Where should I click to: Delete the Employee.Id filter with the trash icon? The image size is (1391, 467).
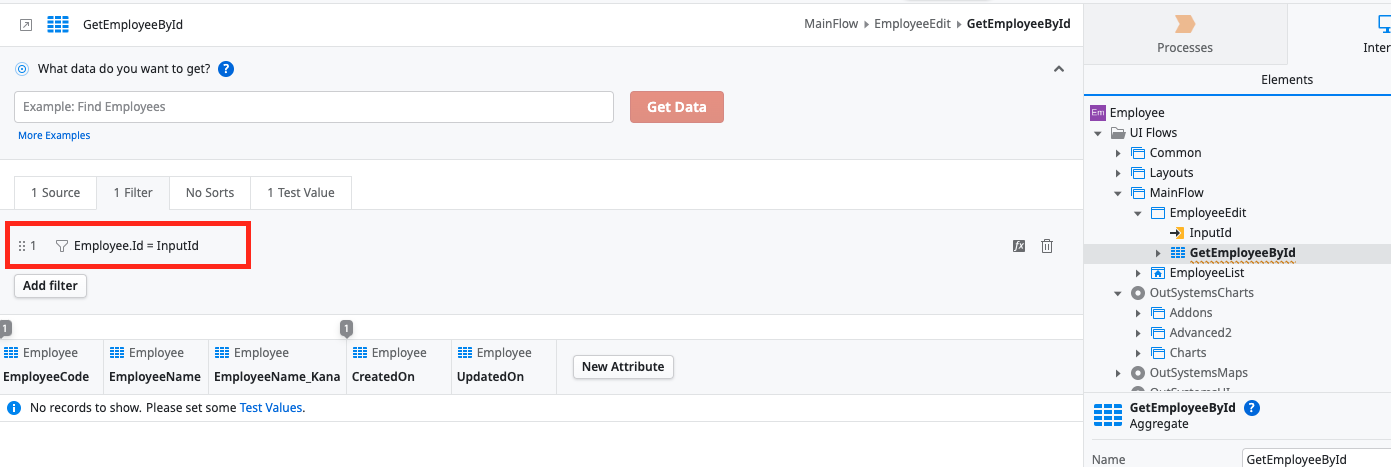point(1047,246)
